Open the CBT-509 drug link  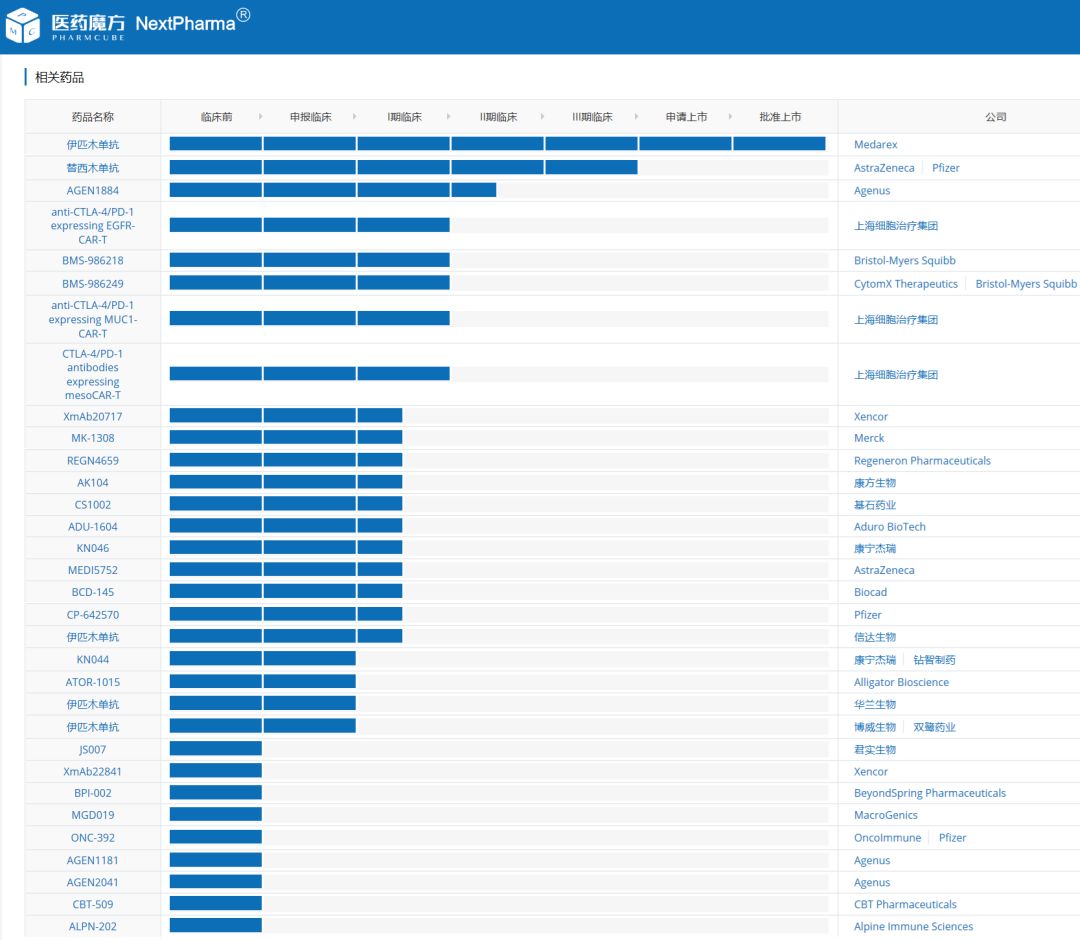click(92, 905)
